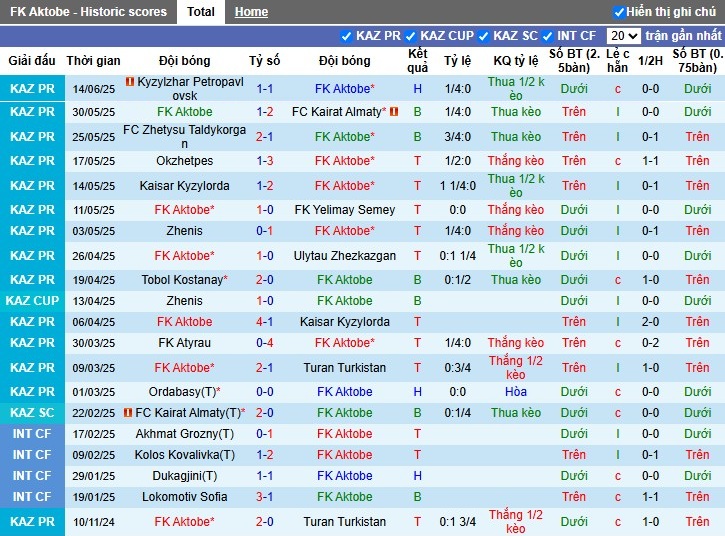Click the 2-0 half-time score on 06/04/25
The image size is (725, 536).
(650, 321)
